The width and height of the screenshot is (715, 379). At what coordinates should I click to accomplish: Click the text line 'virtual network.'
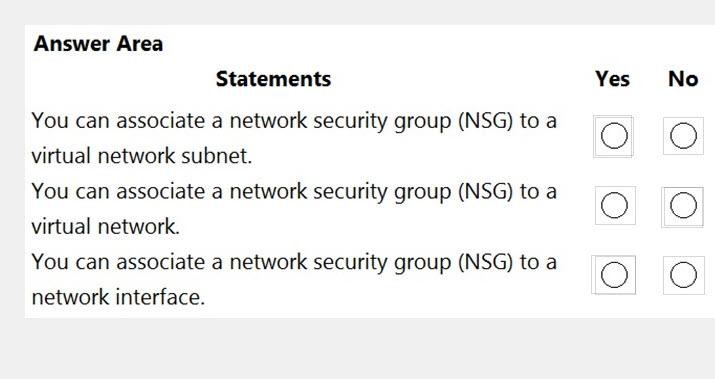(x=105, y=226)
